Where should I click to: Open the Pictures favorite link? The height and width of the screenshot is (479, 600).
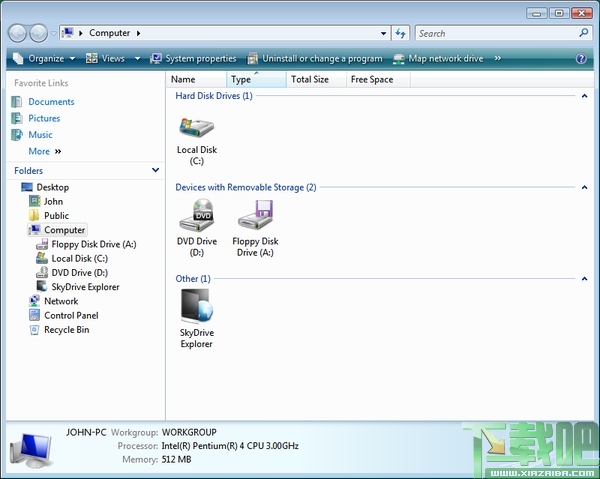[44, 118]
